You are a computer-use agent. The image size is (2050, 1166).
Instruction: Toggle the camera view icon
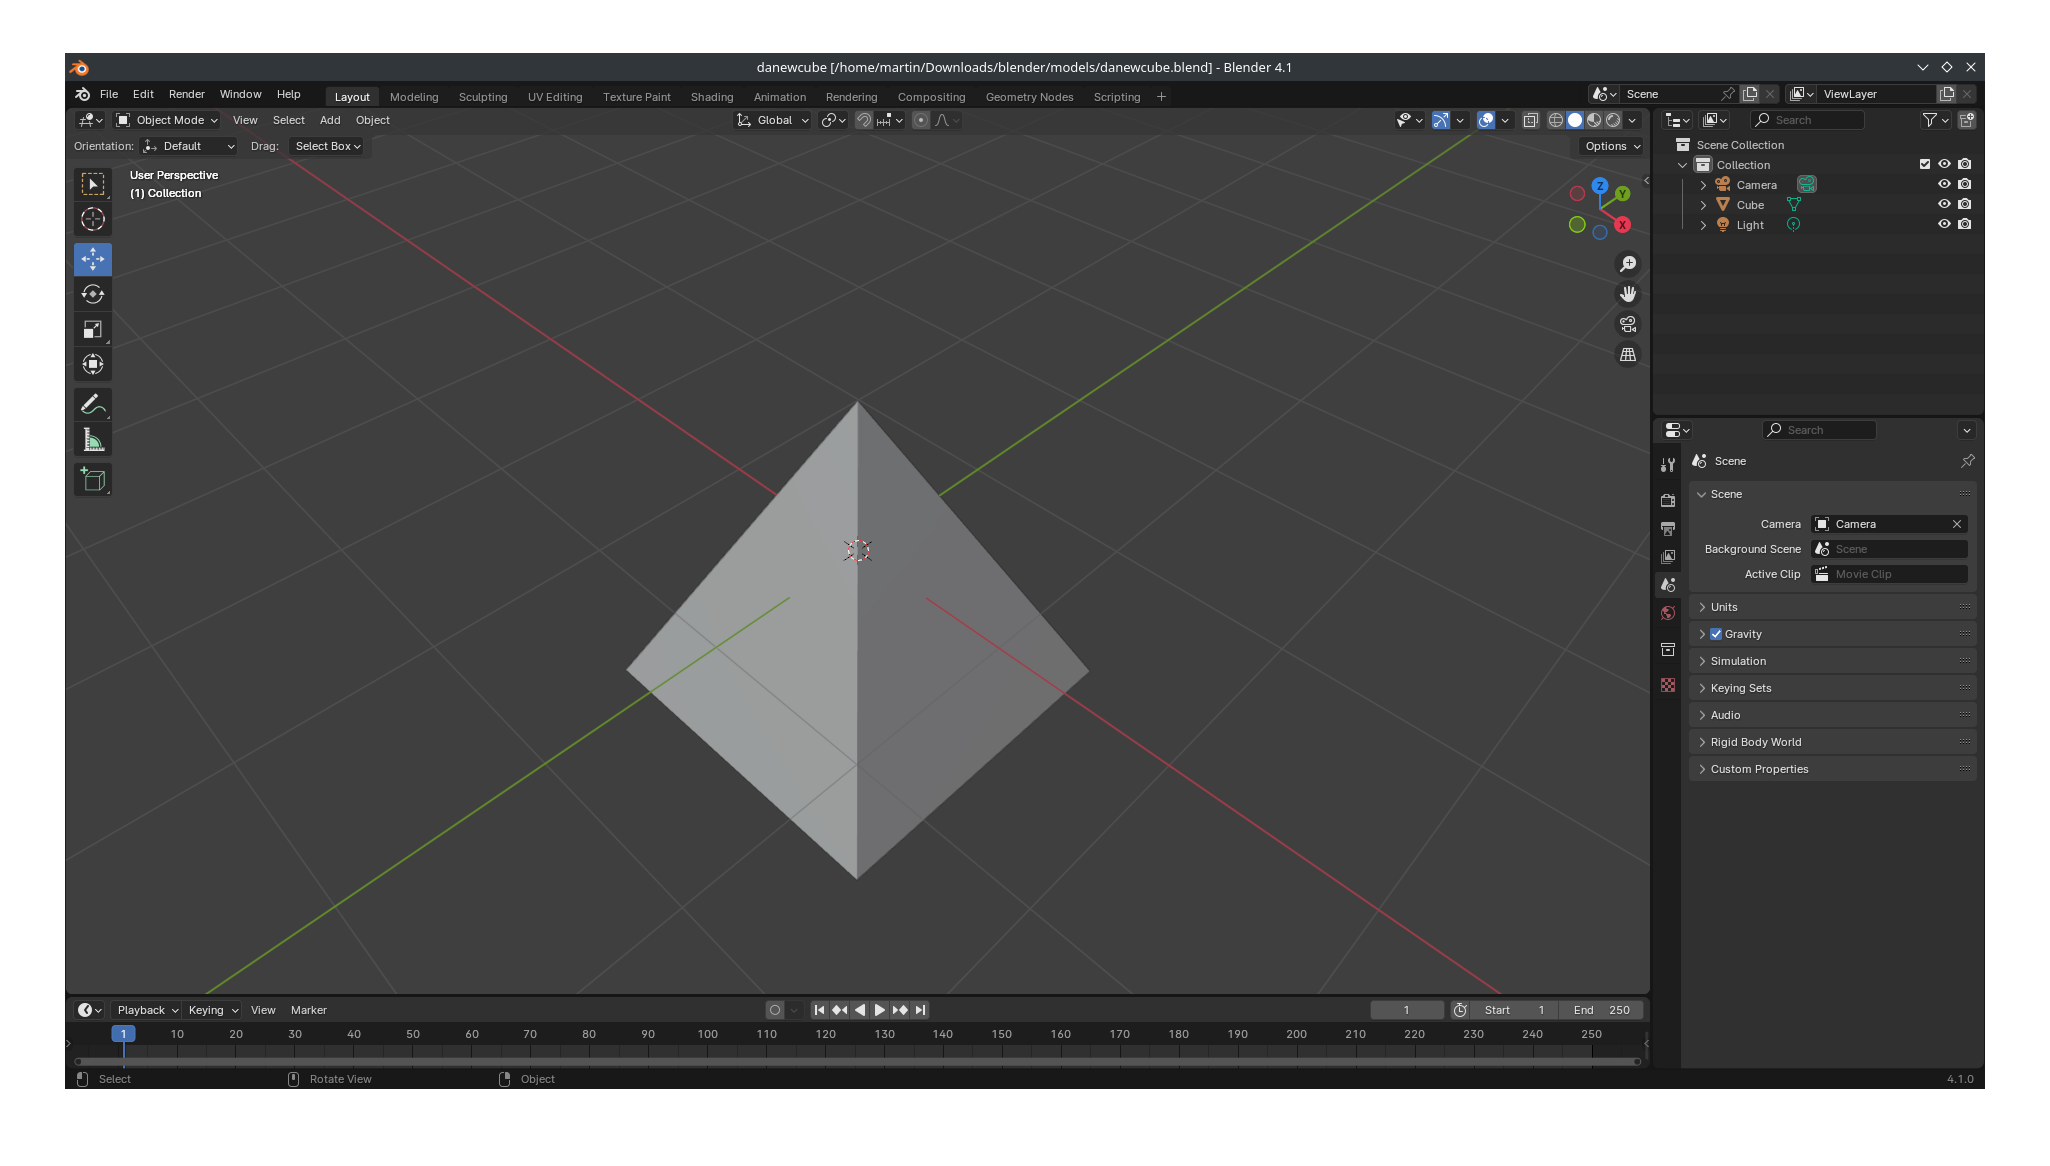(1628, 324)
